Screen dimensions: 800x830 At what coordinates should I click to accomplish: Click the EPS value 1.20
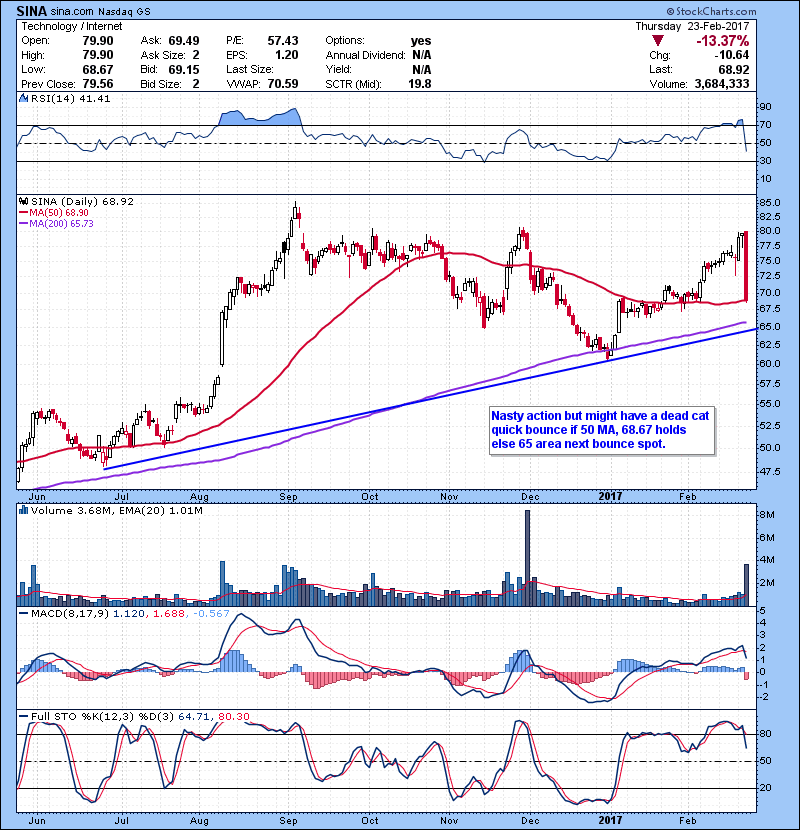tap(286, 55)
